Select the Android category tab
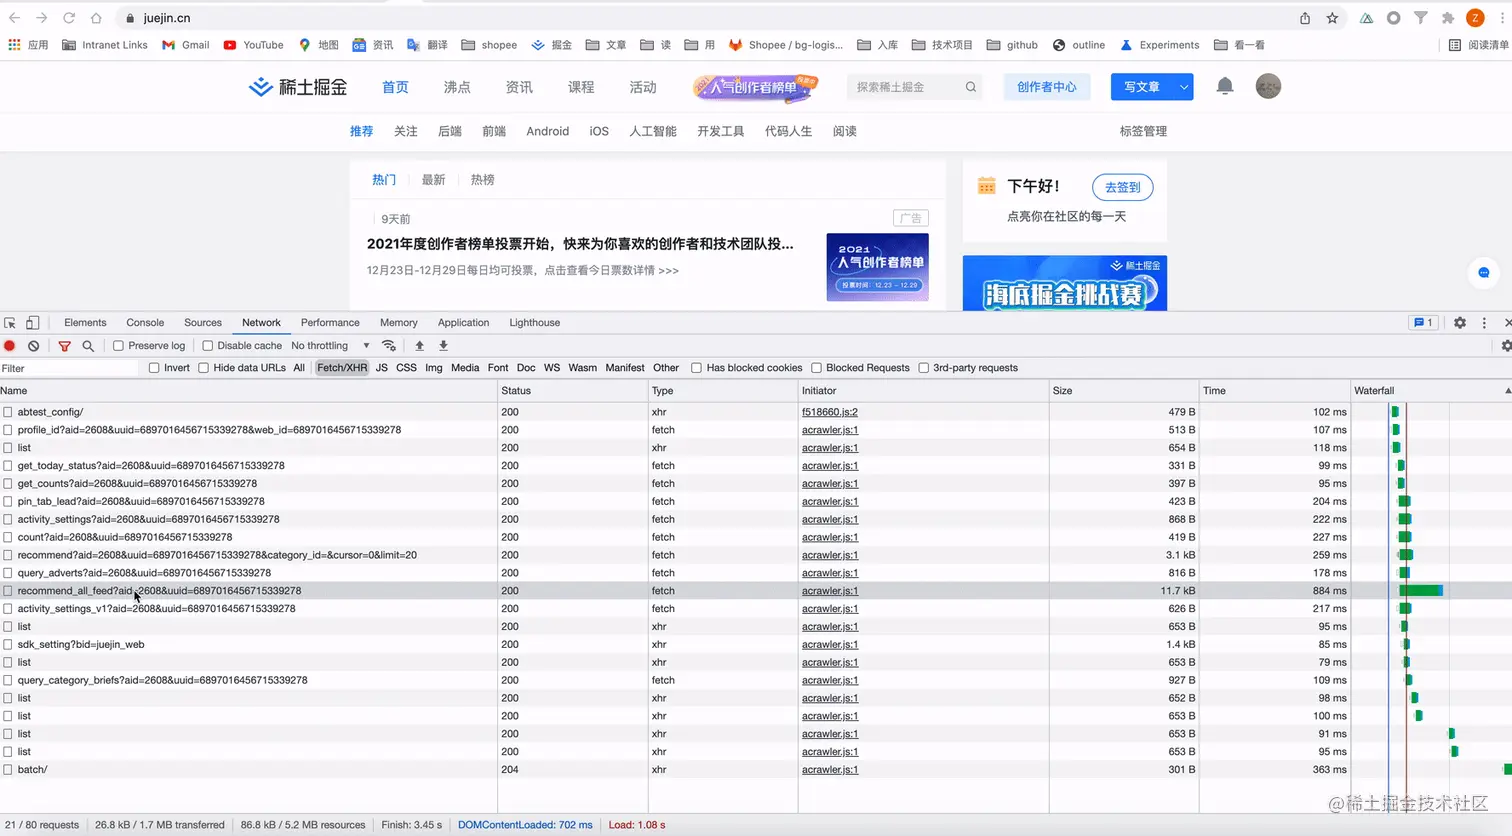The height and width of the screenshot is (836, 1512). click(x=548, y=131)
